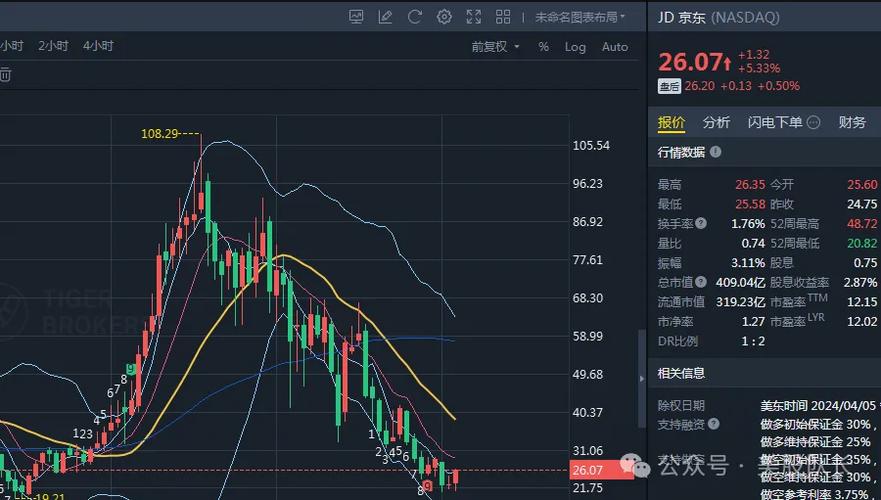Open the 分析 tab
Image resolution: width=881 pixels, height=500 pixels.
coord(716,122)
